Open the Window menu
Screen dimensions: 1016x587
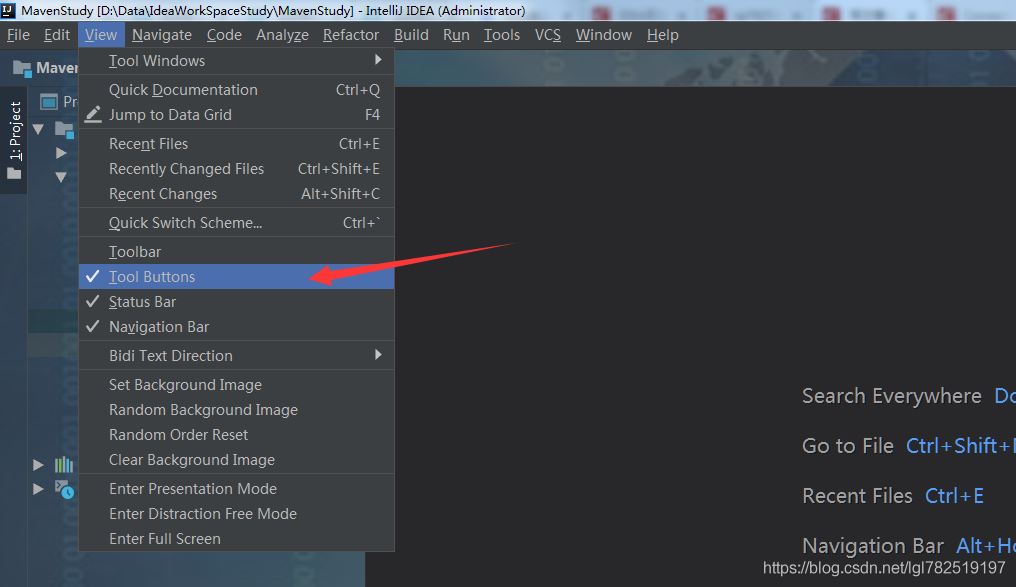(x=604, y=35)
